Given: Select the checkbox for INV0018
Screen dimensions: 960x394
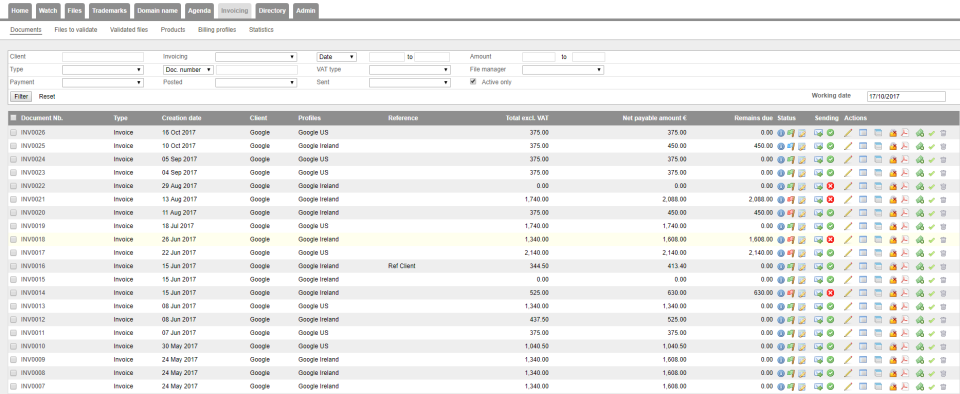Looking at the screenshot, I should point(13,239).
